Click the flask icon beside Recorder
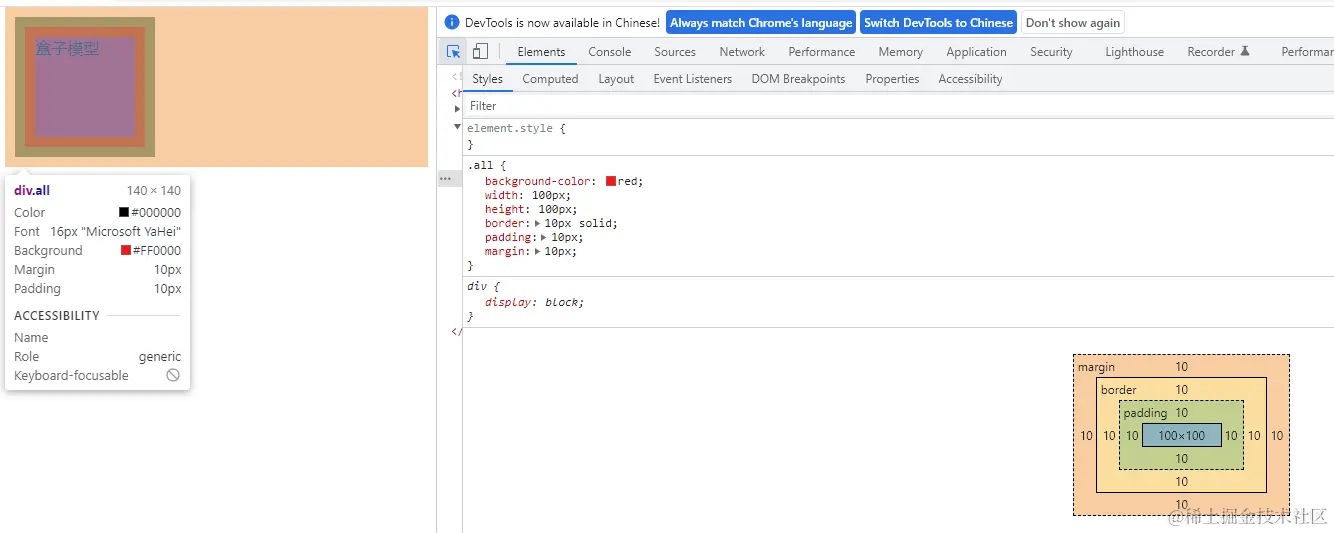This screenshot has width=1334, height=533. pyautogui.click(x=1245, y=52)
